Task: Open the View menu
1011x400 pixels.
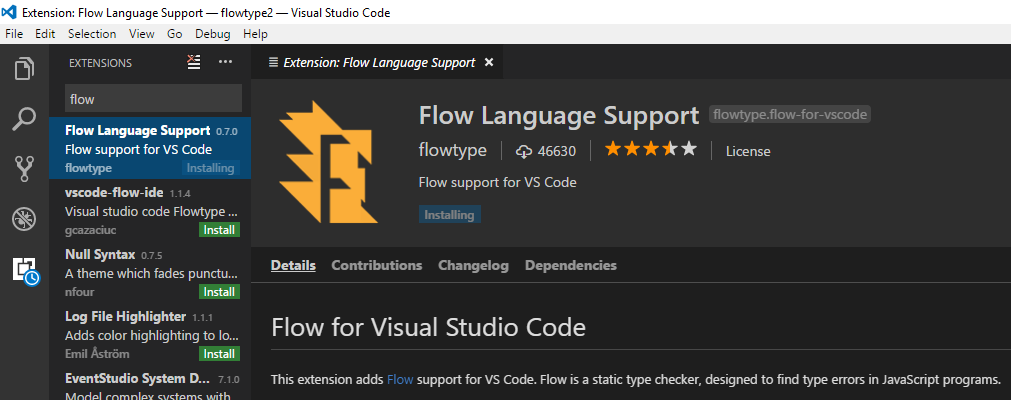Action: (x=141, y=34)
